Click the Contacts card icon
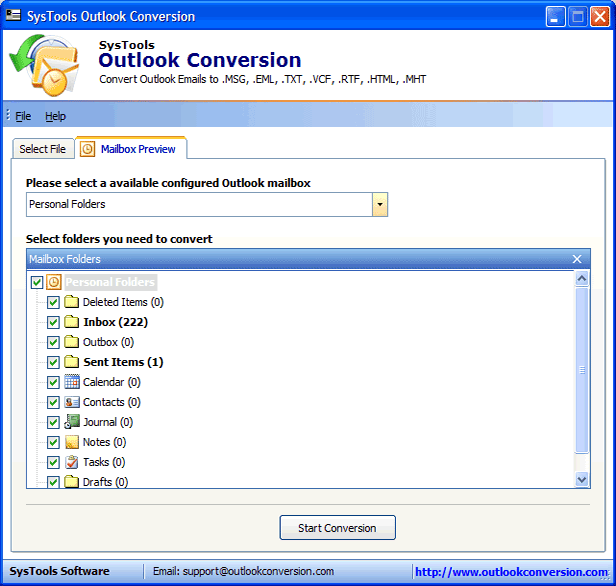 point(72,402)
